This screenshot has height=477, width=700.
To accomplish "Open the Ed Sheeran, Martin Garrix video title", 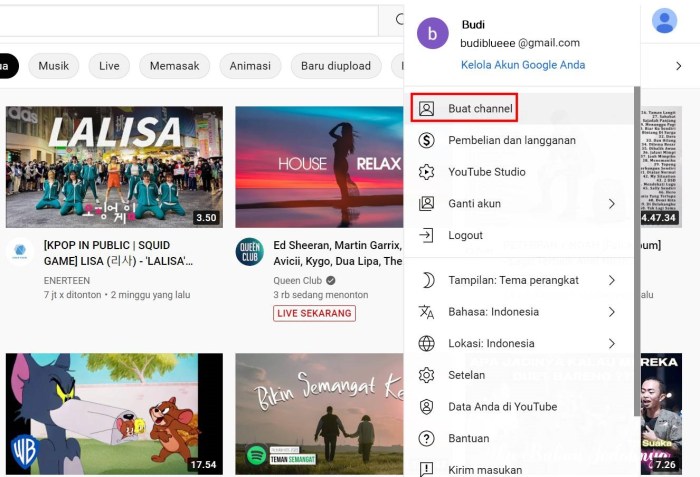I will pos(338,253).
